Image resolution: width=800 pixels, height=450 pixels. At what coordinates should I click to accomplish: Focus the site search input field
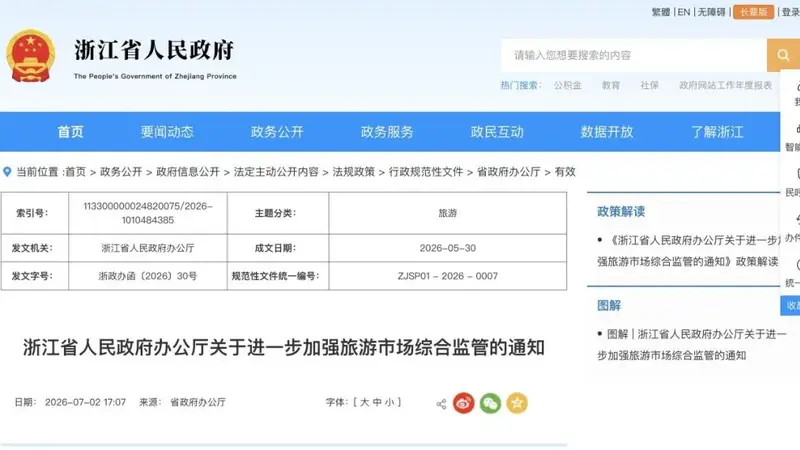point(634,55)
